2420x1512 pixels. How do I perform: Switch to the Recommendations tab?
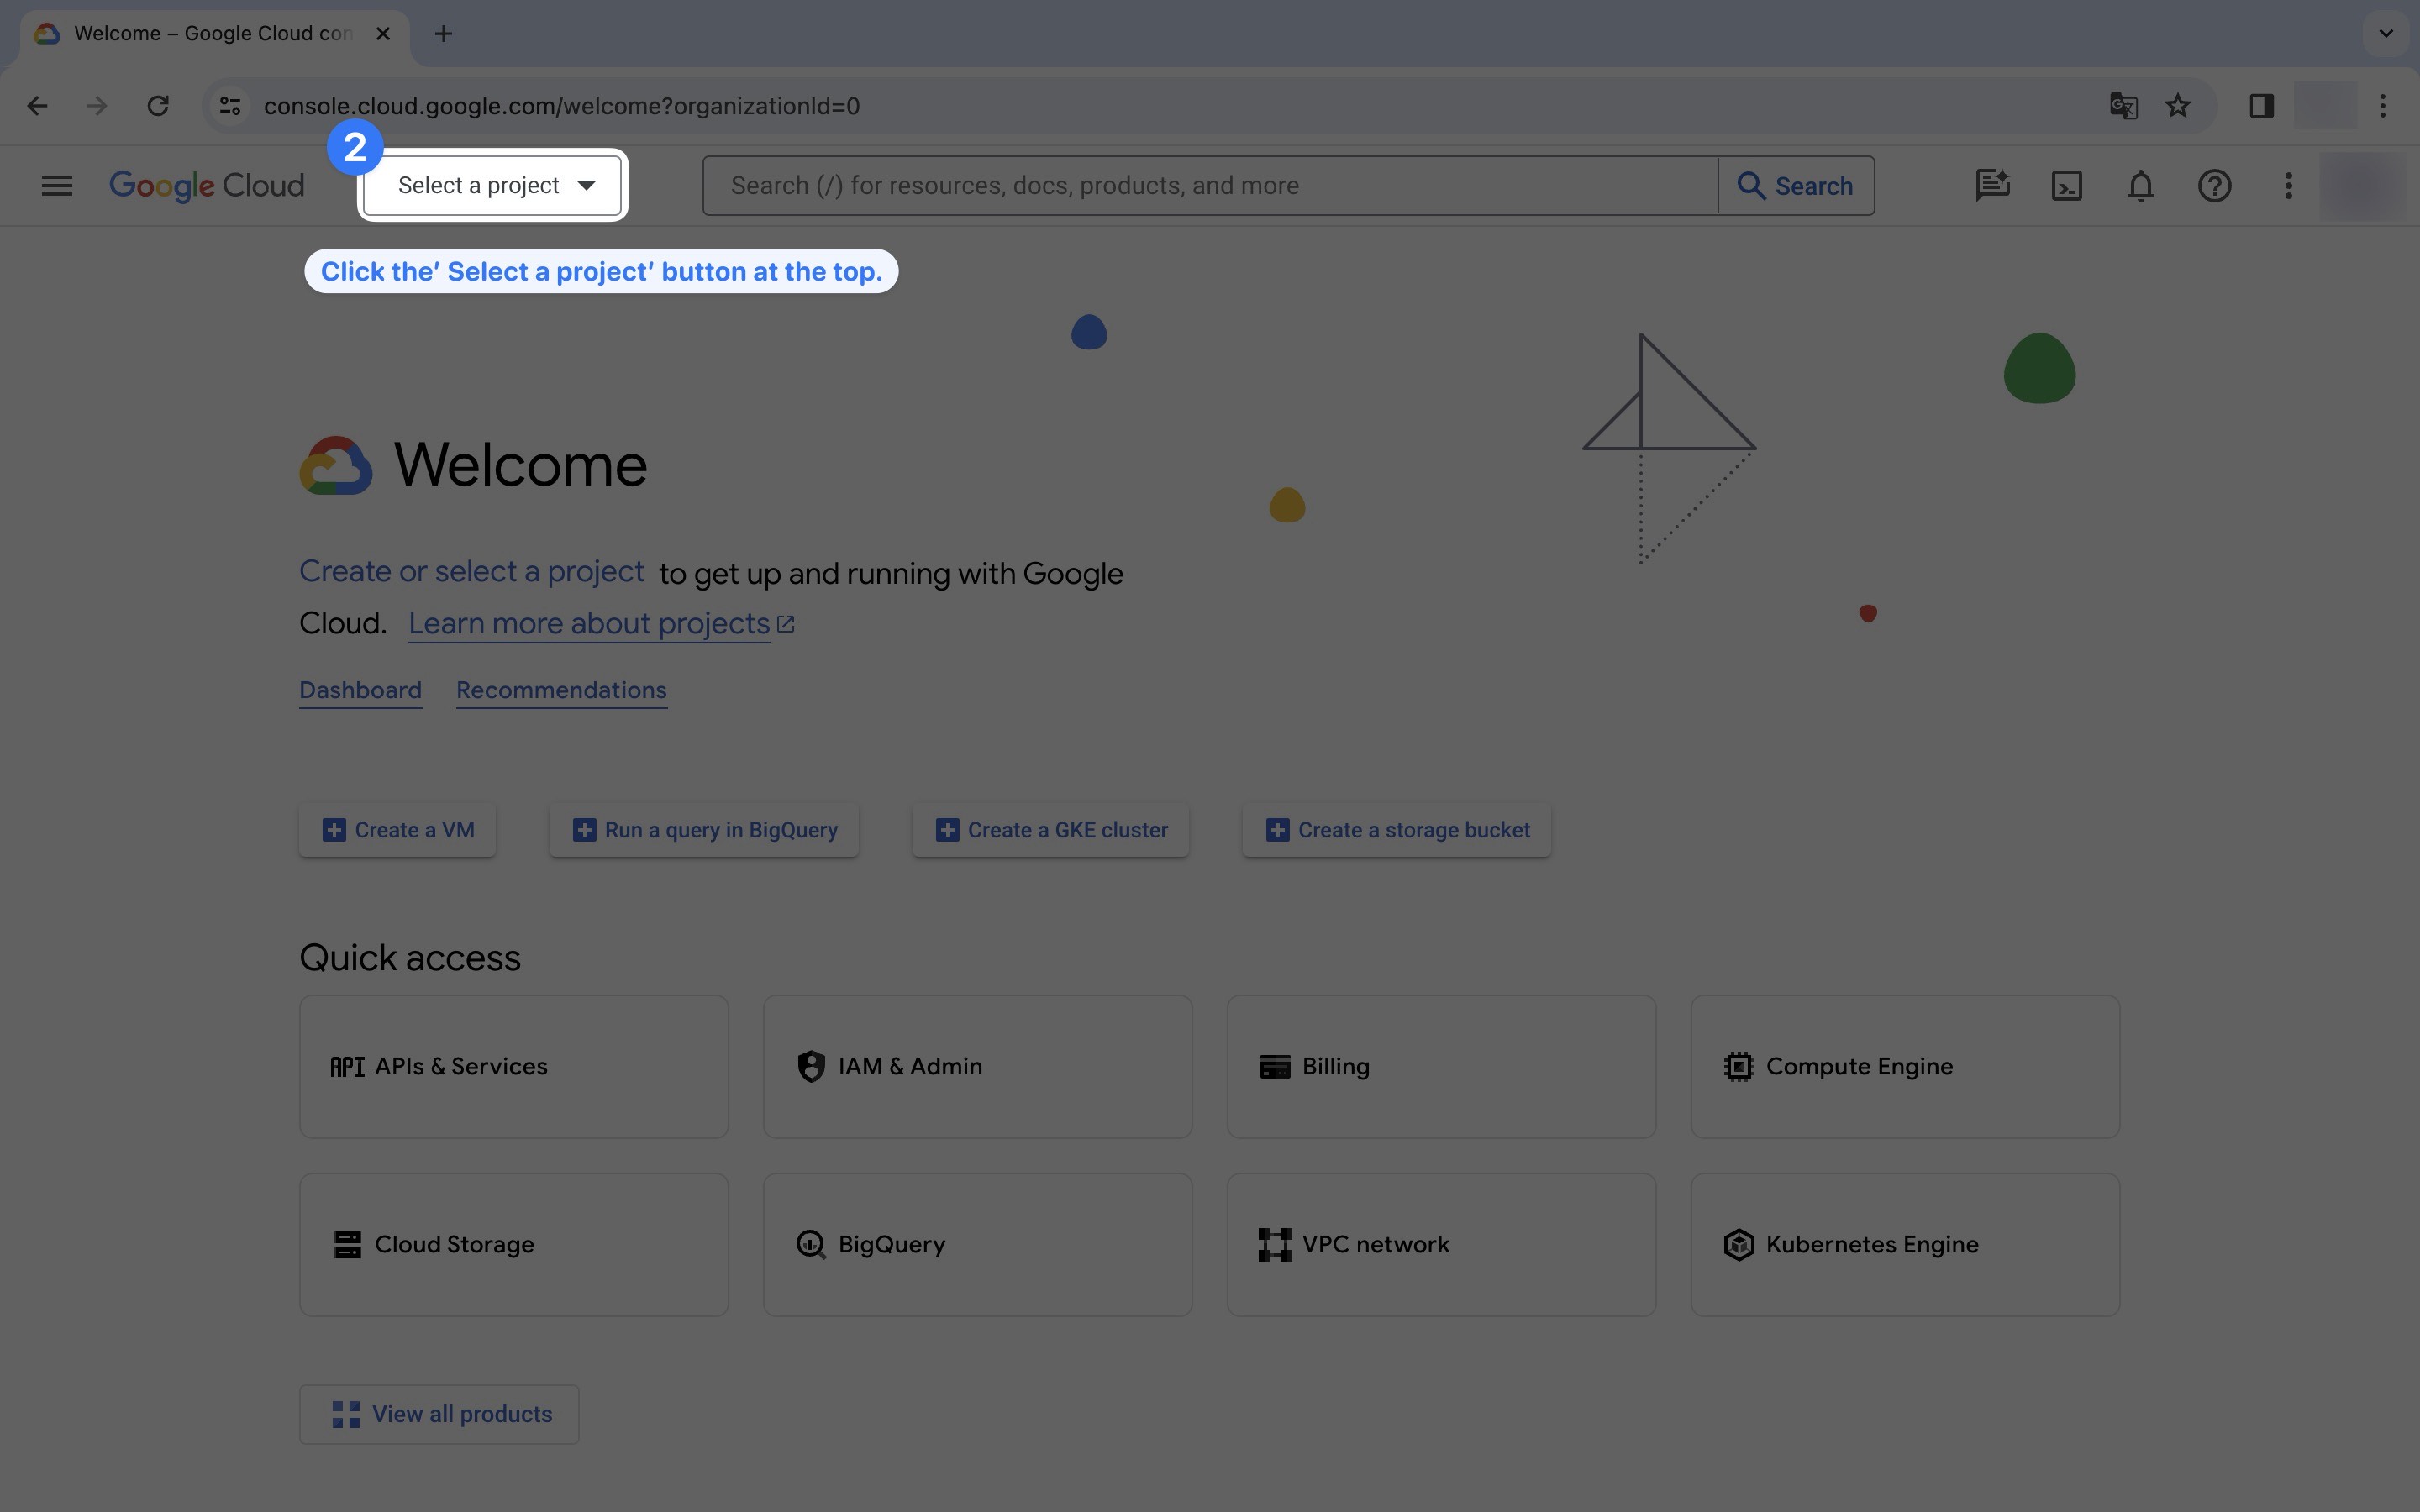click(x=561, y=691)
